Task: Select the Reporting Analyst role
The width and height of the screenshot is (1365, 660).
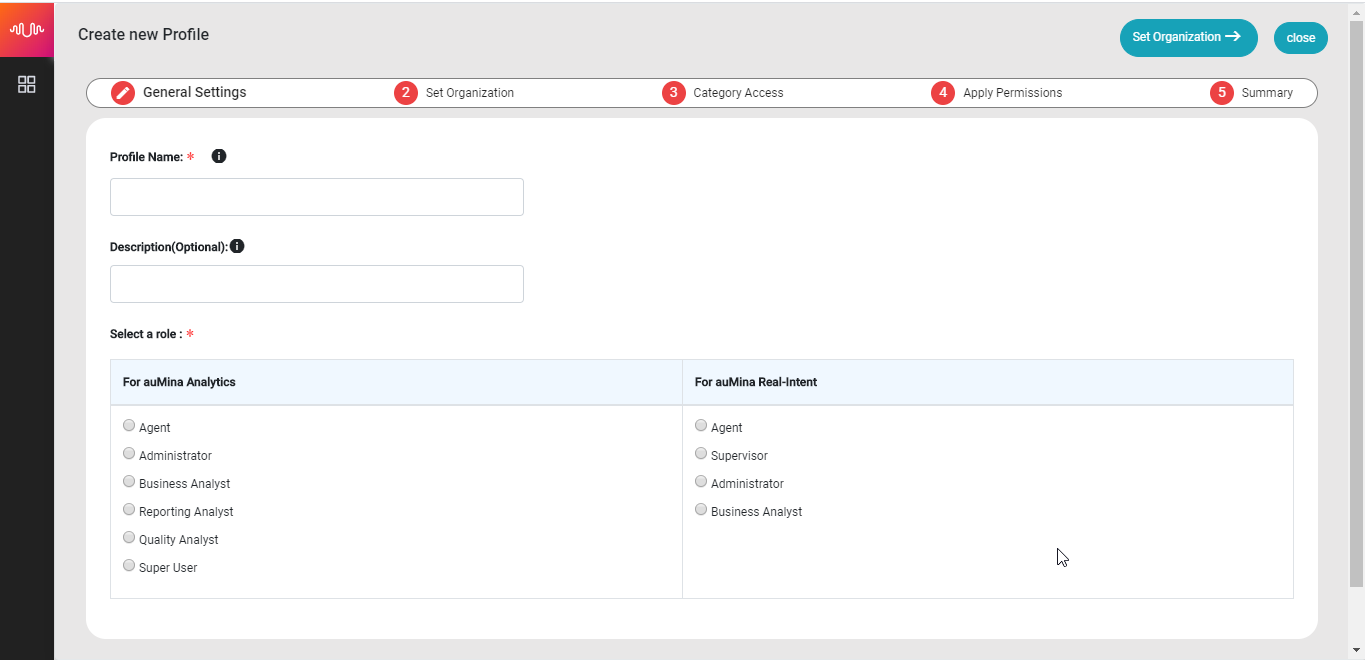Action: tap(129, 509)
